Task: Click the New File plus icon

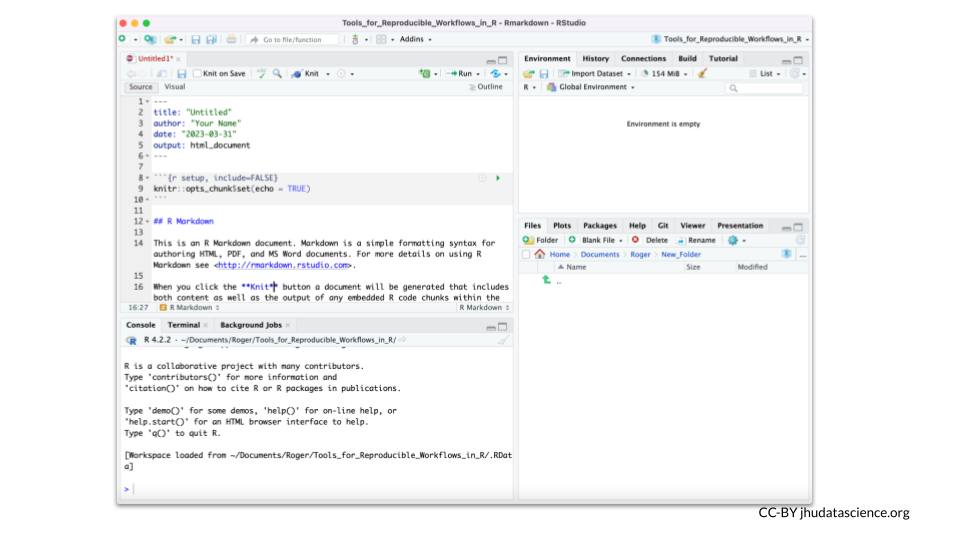Action: [x=122, y=39]
